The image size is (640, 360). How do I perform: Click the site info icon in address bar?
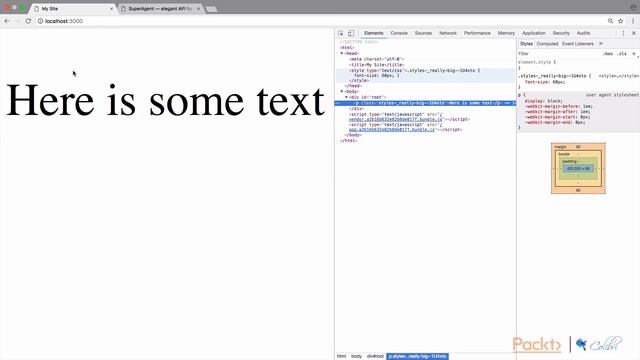[40, 21]
